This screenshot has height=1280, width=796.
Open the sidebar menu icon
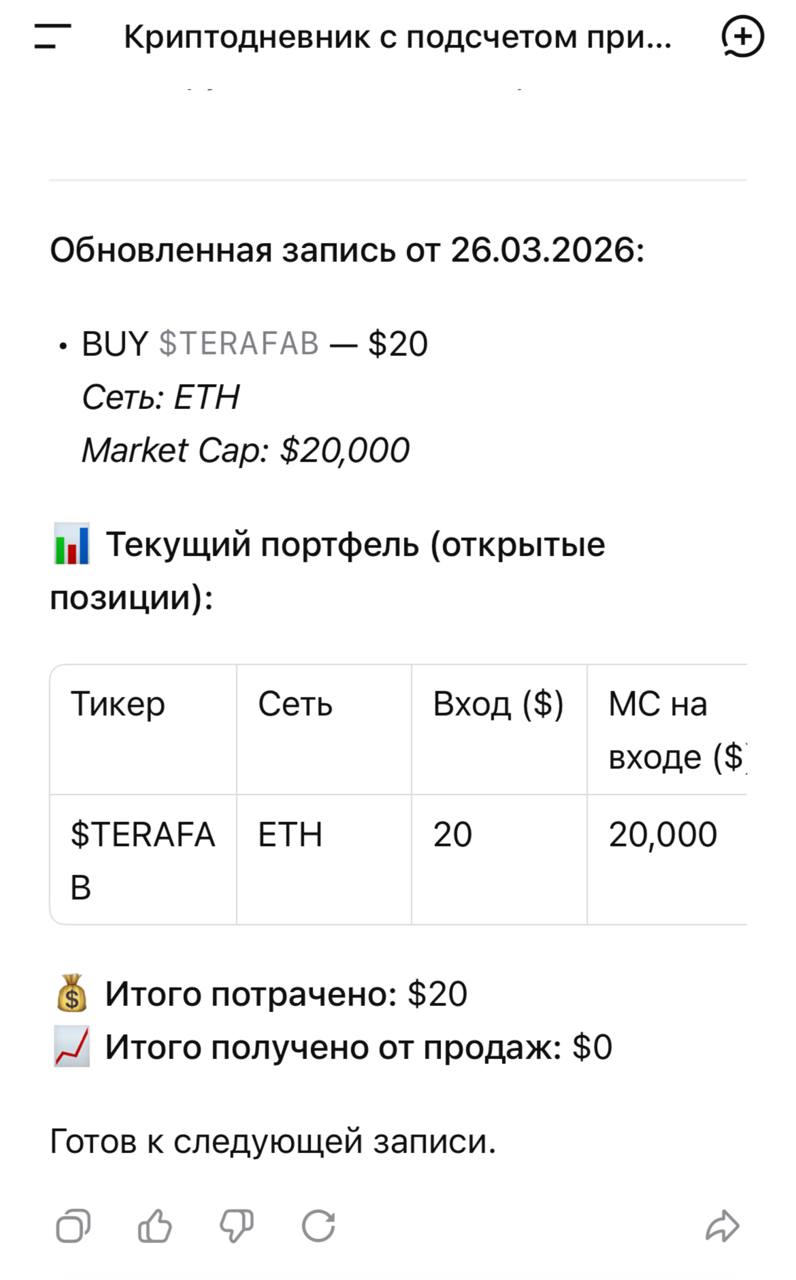(52, 37)
